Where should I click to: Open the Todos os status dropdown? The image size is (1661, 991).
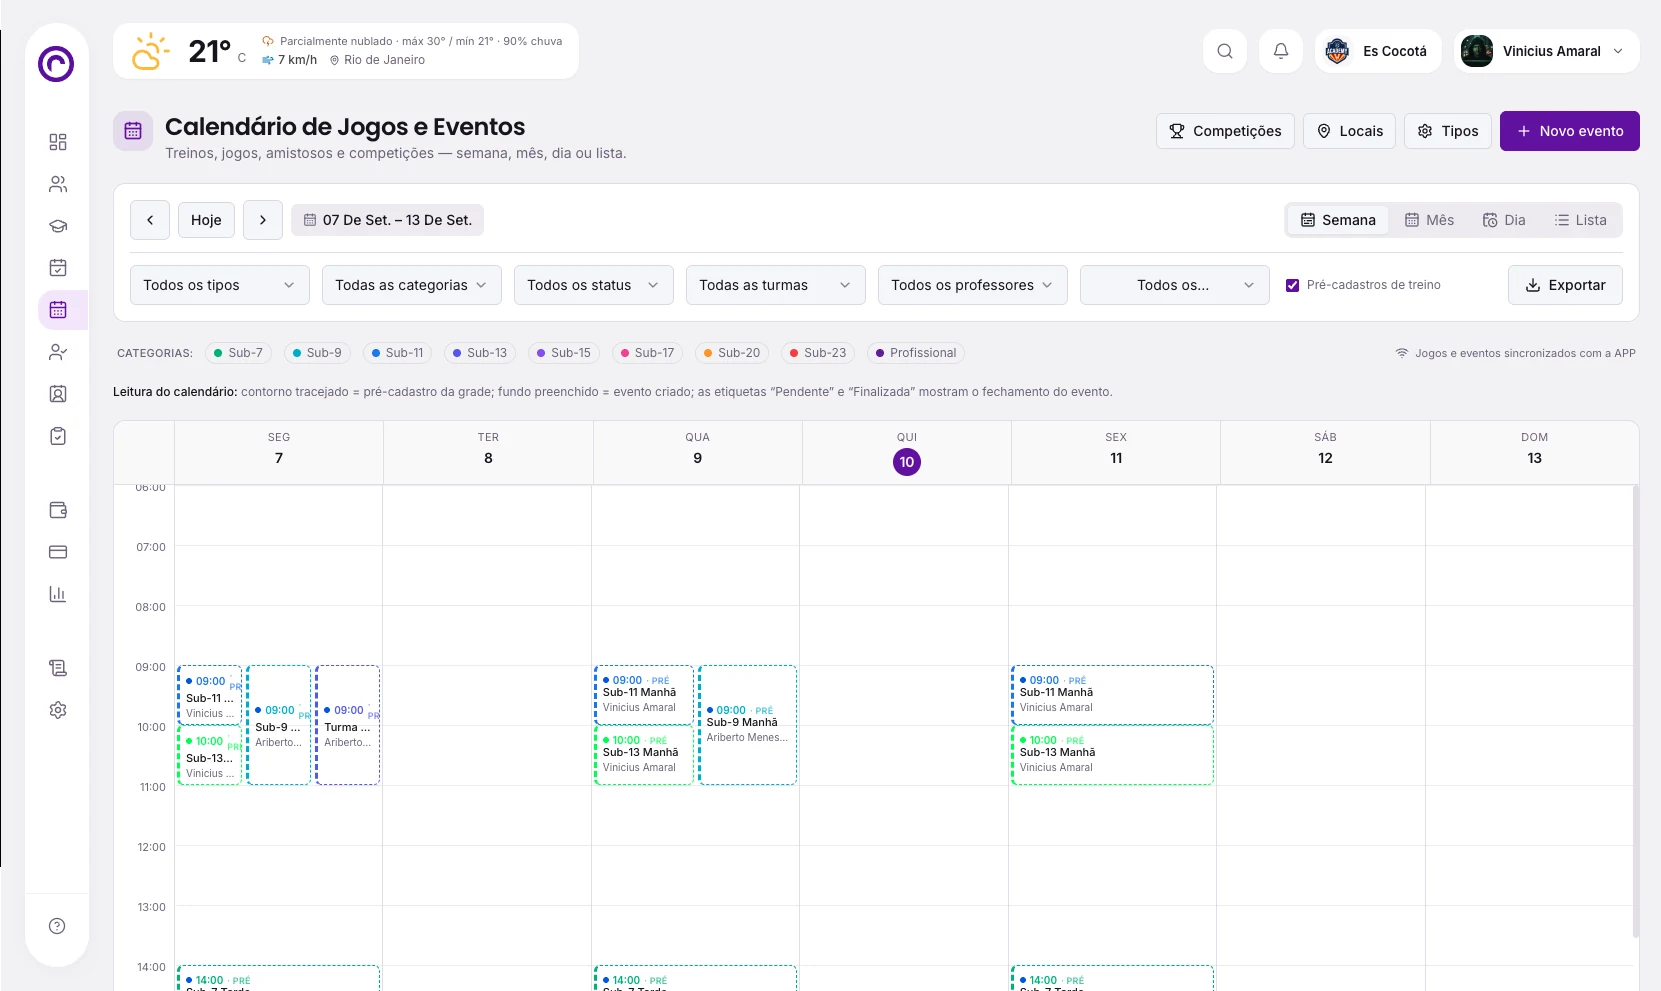[594, 285]
